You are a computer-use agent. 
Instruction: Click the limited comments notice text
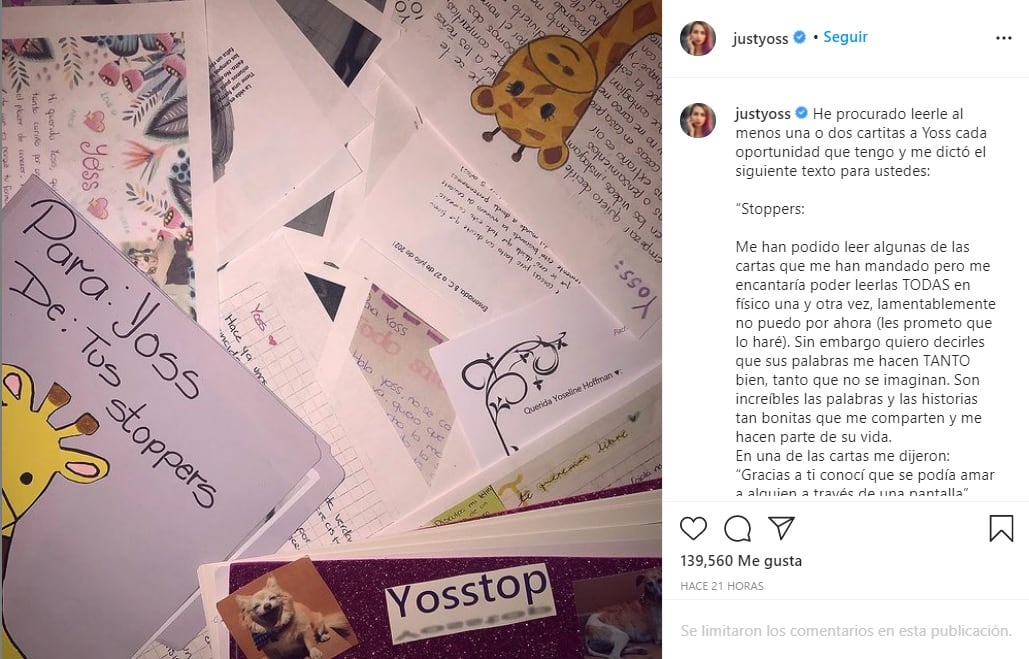coord(846,631)
